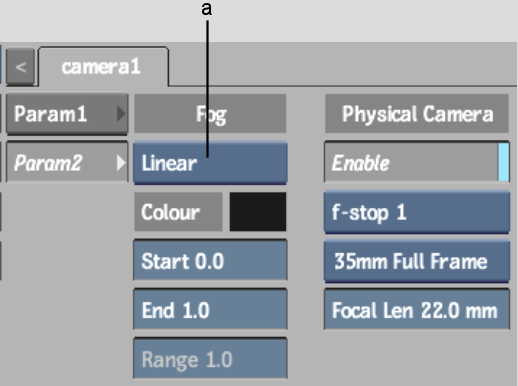
Task: Click the Range 1.0 field
Action: coord(210,359)
